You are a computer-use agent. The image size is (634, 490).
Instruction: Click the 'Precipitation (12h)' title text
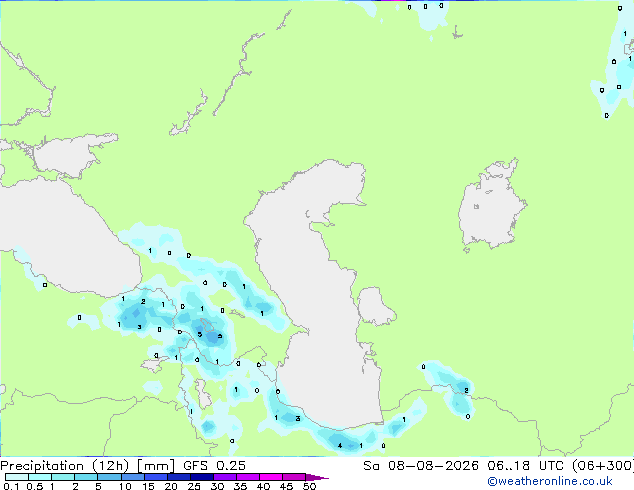[x=64, y=466]
